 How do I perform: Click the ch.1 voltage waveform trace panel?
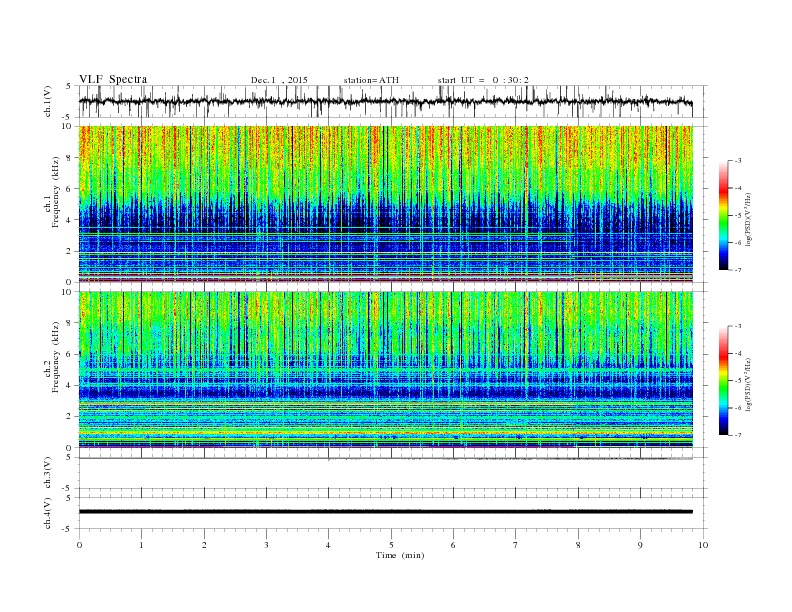pyautogui.click(x=392, y=101)
